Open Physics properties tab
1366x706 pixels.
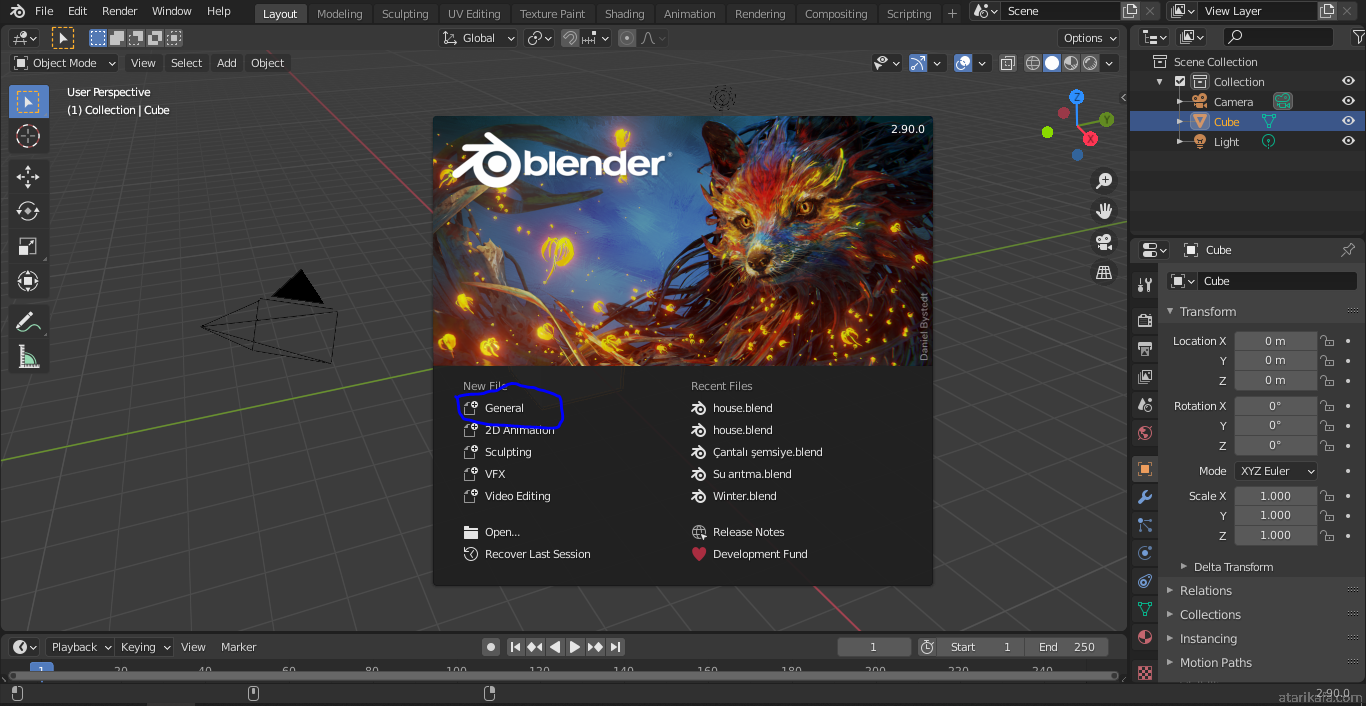point(1145,553)
